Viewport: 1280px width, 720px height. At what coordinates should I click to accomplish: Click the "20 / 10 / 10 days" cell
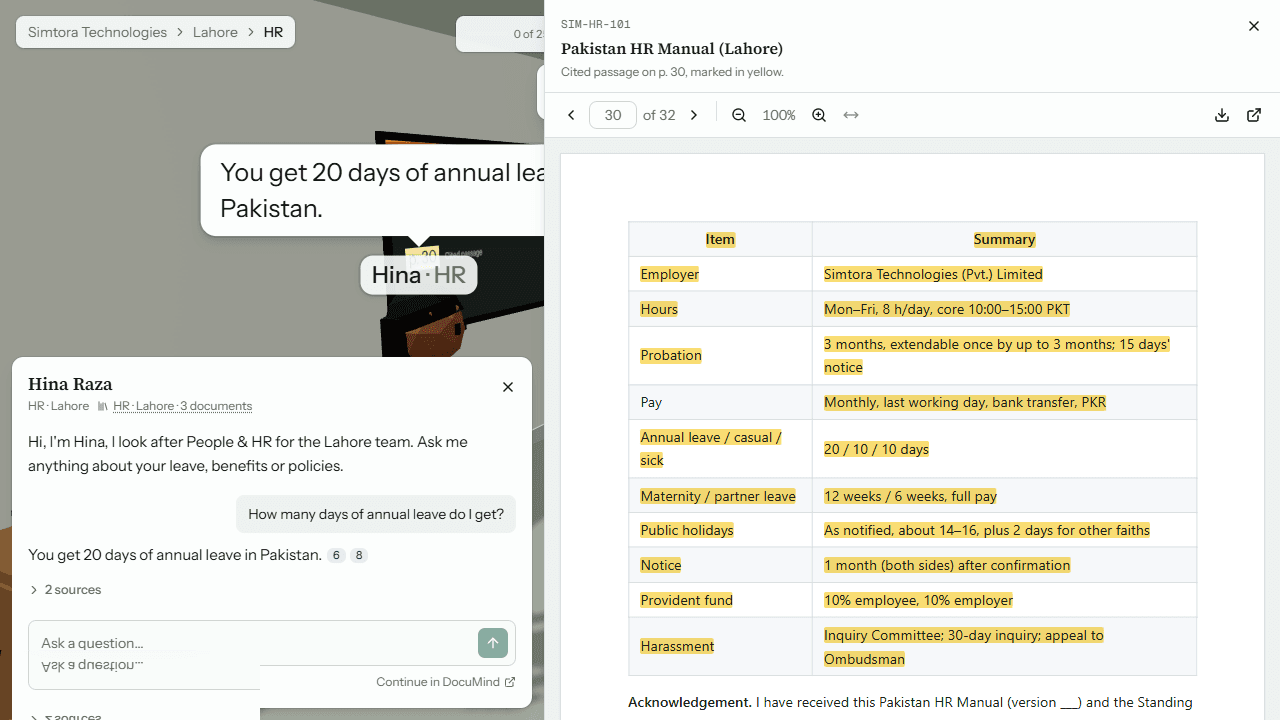pos(1004,449)
